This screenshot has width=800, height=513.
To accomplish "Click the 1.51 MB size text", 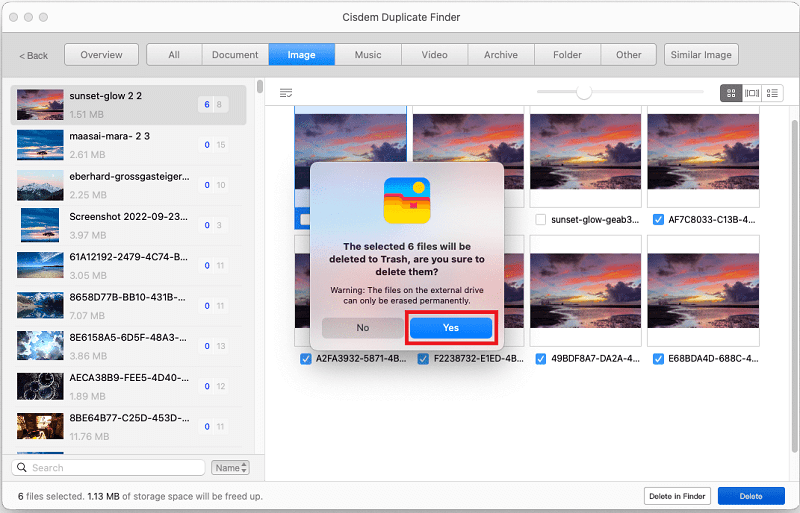I will (x=87, y=114).
